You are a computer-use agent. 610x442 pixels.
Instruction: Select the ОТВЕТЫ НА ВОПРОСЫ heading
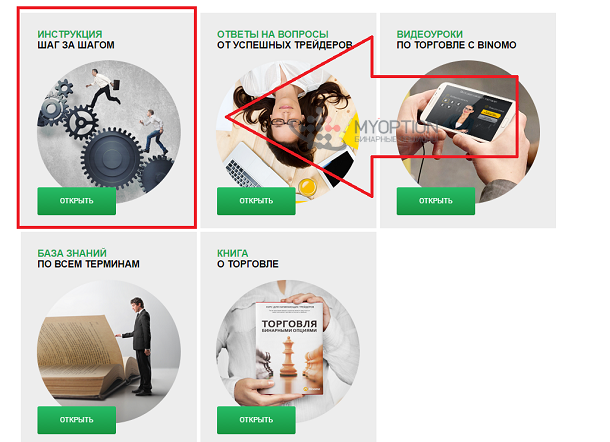(x=273, y=34)
